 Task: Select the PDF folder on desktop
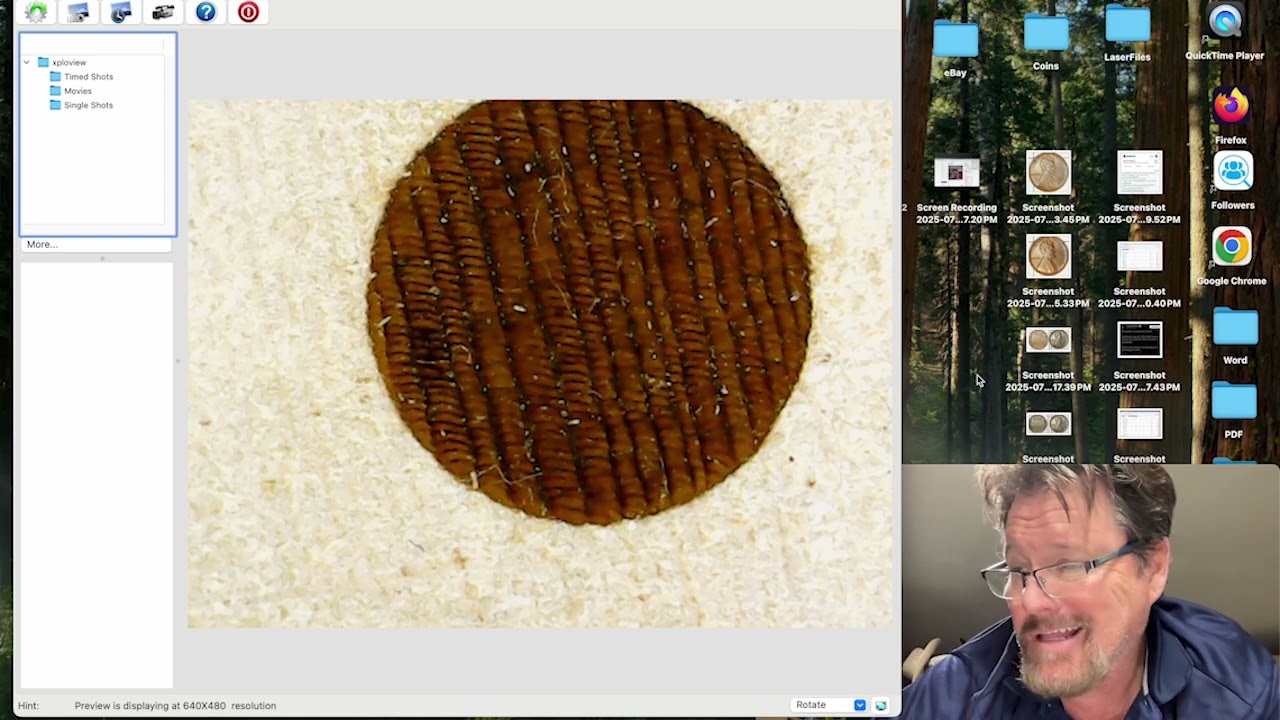click(1234, 411)
